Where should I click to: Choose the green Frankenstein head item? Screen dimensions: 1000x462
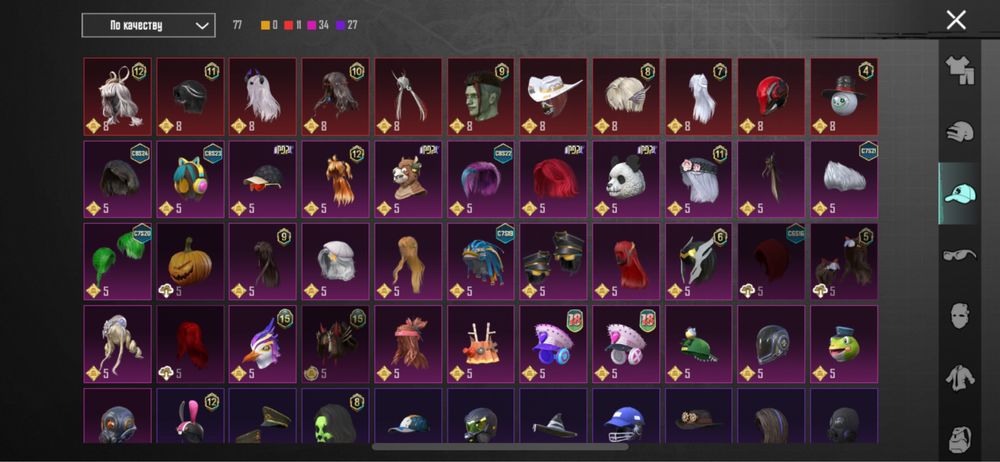(481, 96)
